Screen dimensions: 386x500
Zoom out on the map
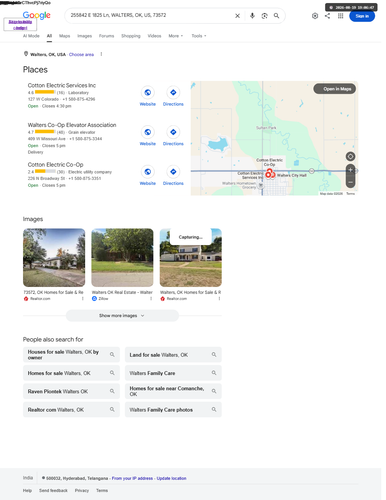350,182
